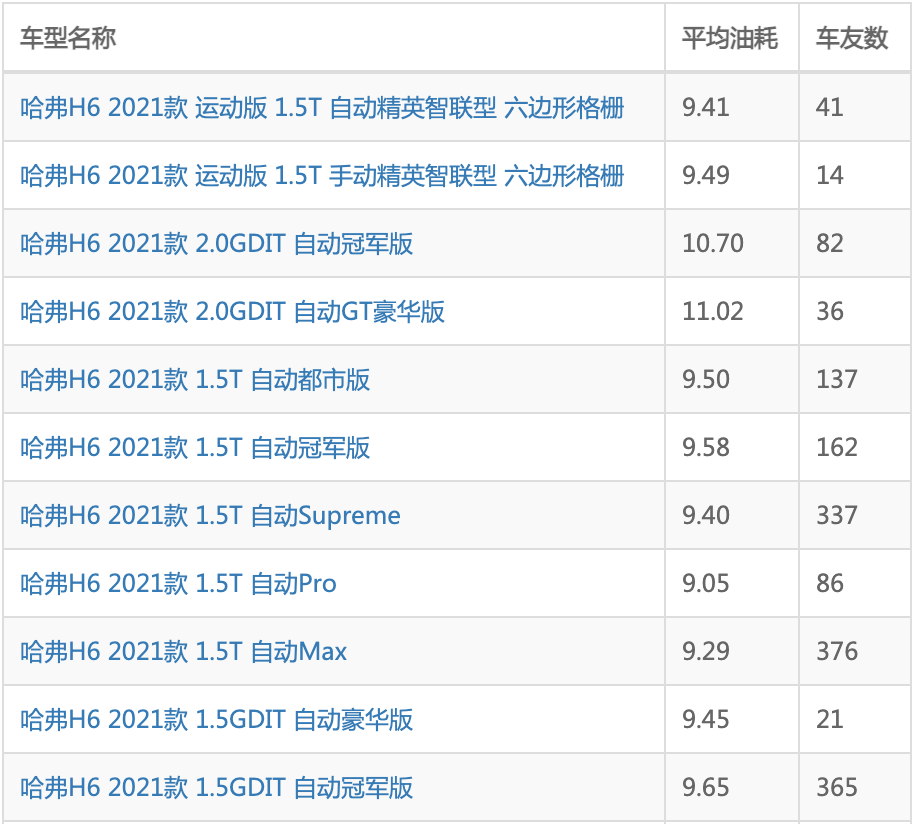Open 哈弗H6 2021款 运动版 1.5T 自动精英智联型 link

tap(322, 108)
